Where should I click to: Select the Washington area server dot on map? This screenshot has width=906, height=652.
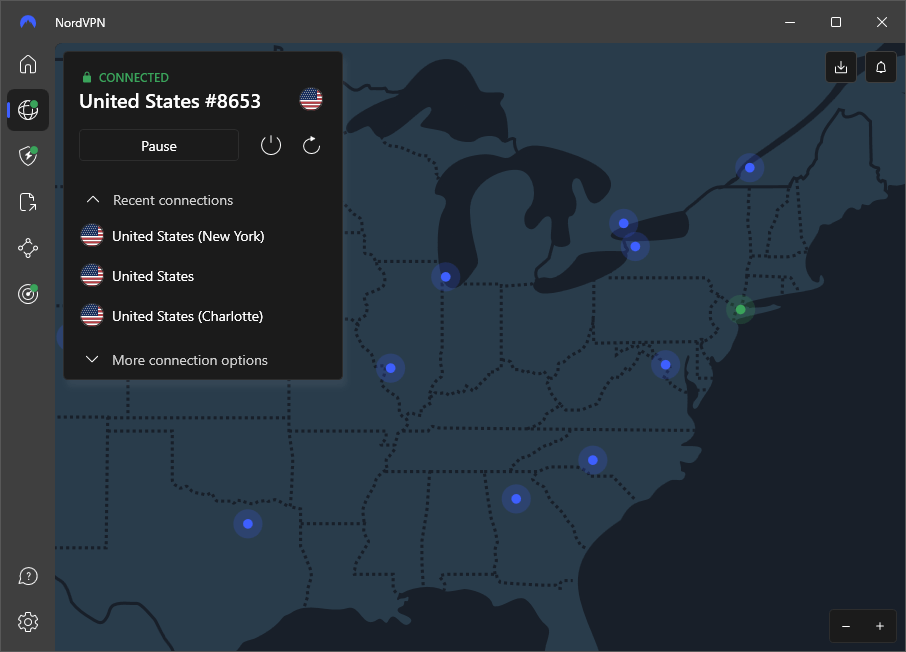[666, 365]
